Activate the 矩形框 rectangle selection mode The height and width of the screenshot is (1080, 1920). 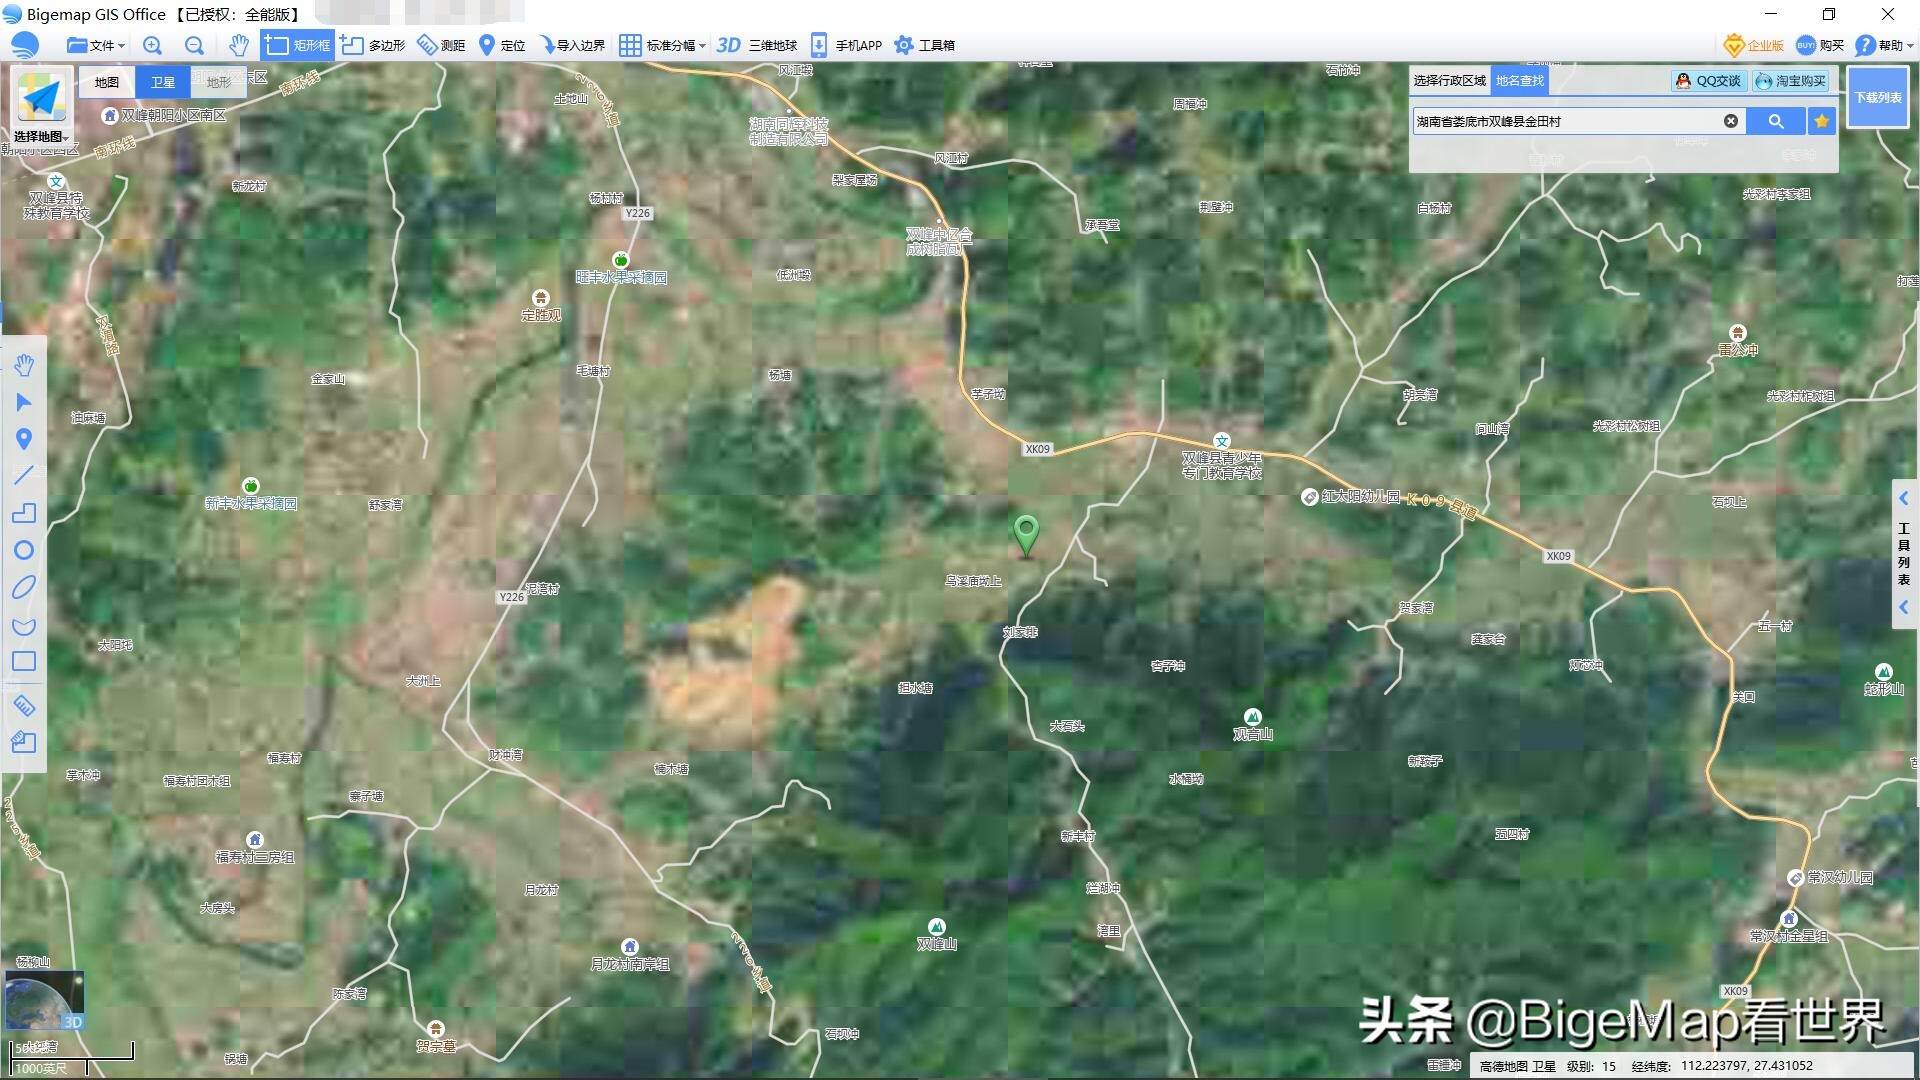coord(296,45)
